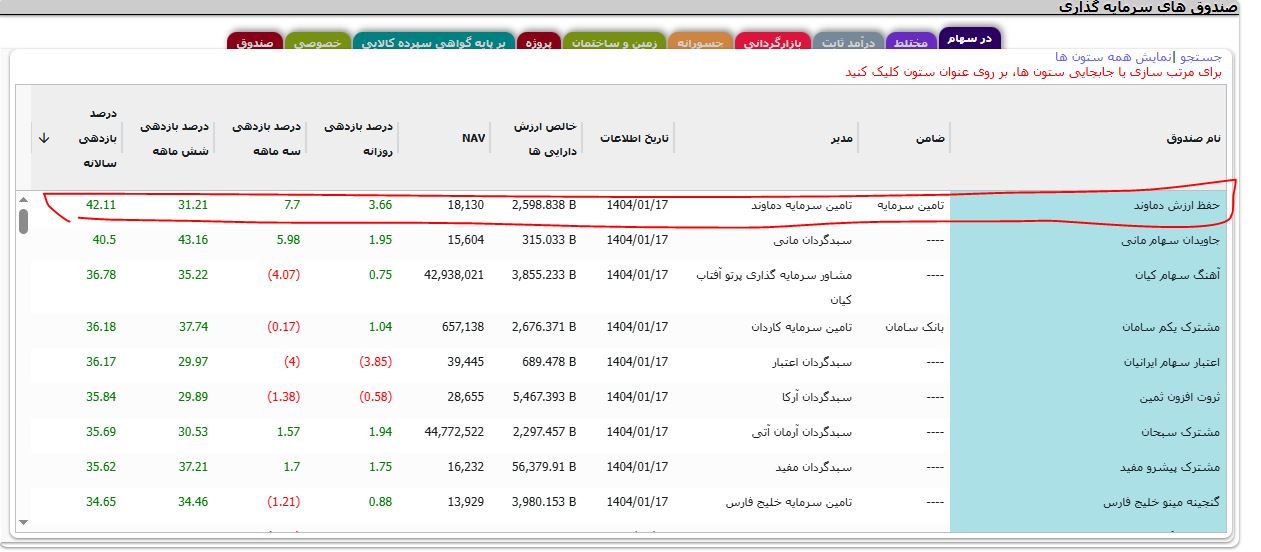
Task: Sort by the درصد بازدهی سه ماهه header
Action: pos(267,139)
